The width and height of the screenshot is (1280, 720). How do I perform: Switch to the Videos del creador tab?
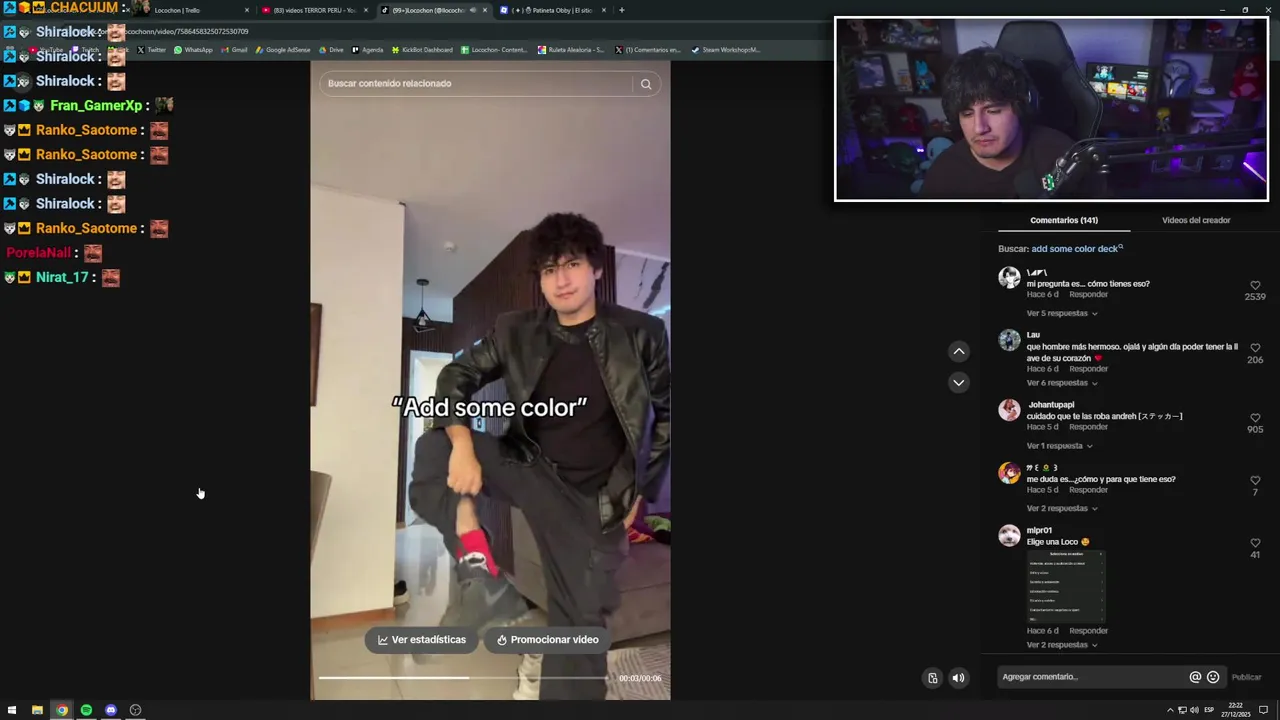[x=1196, y=220]
